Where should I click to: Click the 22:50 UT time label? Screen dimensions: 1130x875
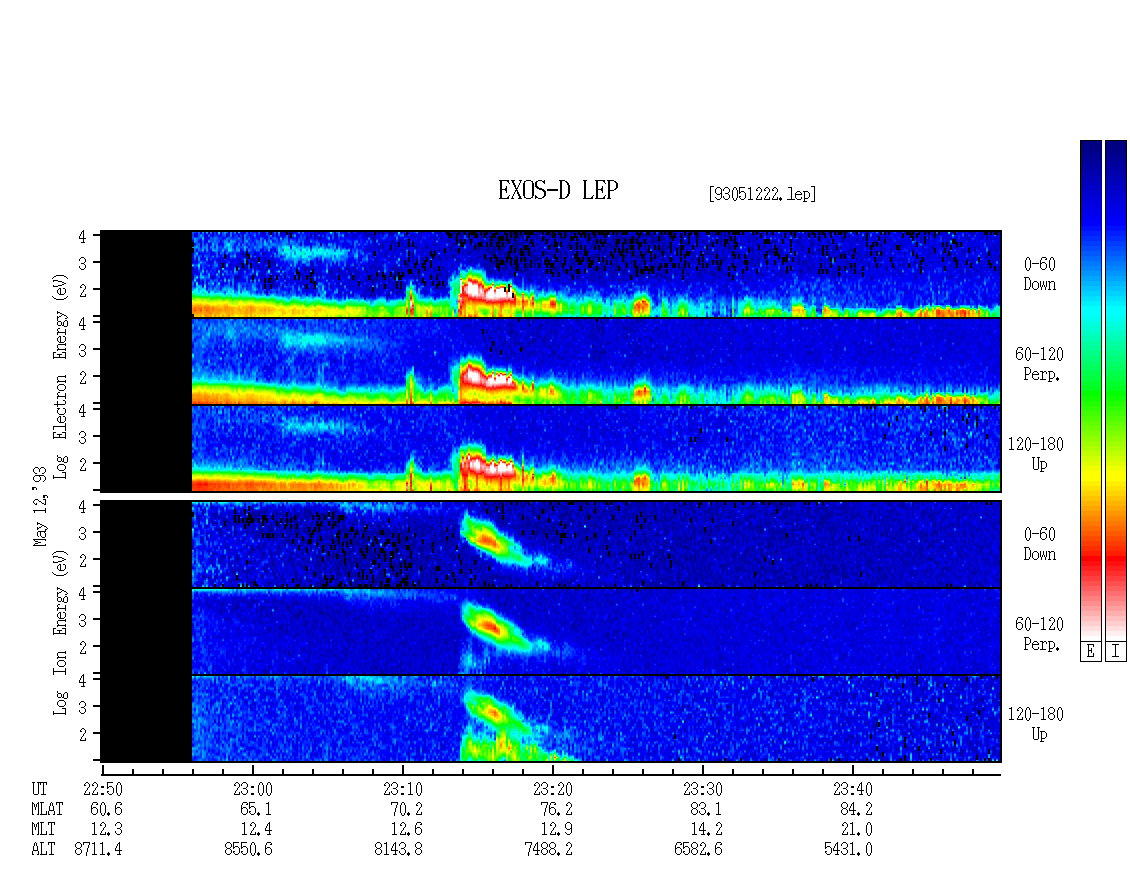(x=102, y=789)
